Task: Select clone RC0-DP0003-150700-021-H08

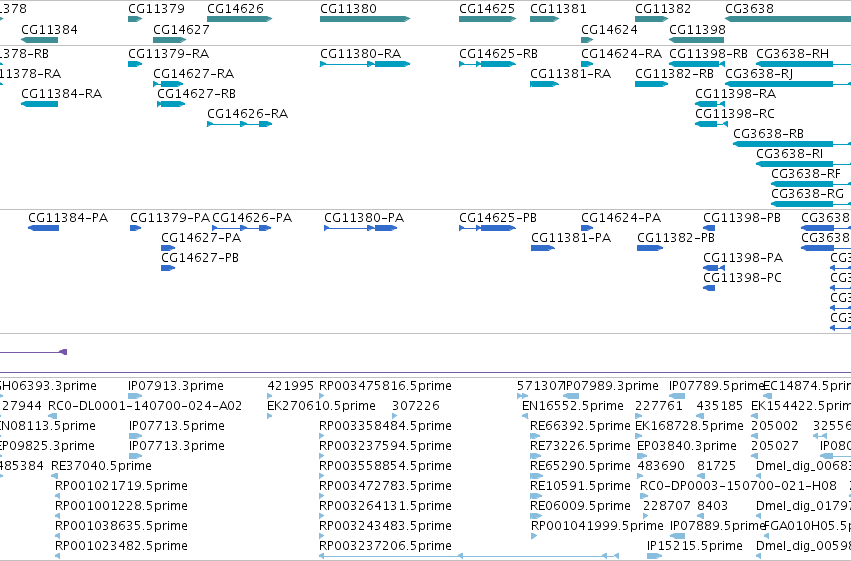Action: click(739, 487)
